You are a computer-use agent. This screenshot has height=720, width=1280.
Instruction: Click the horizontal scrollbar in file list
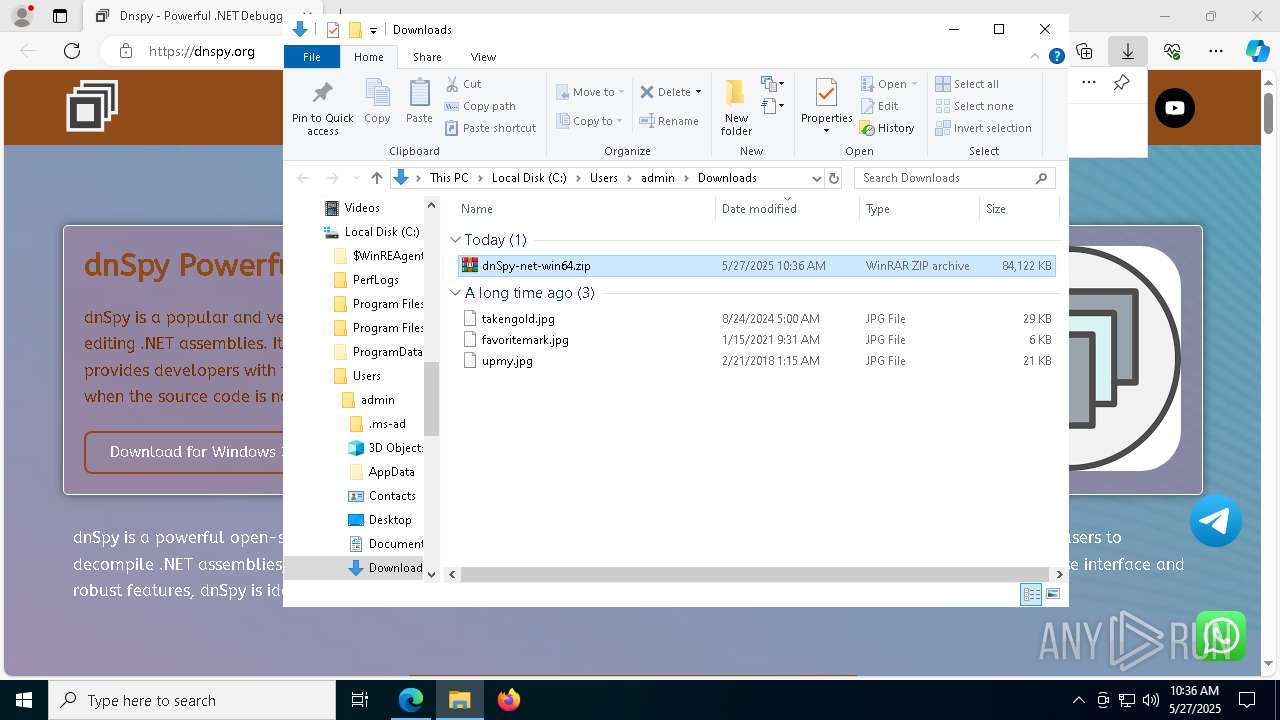755,574
